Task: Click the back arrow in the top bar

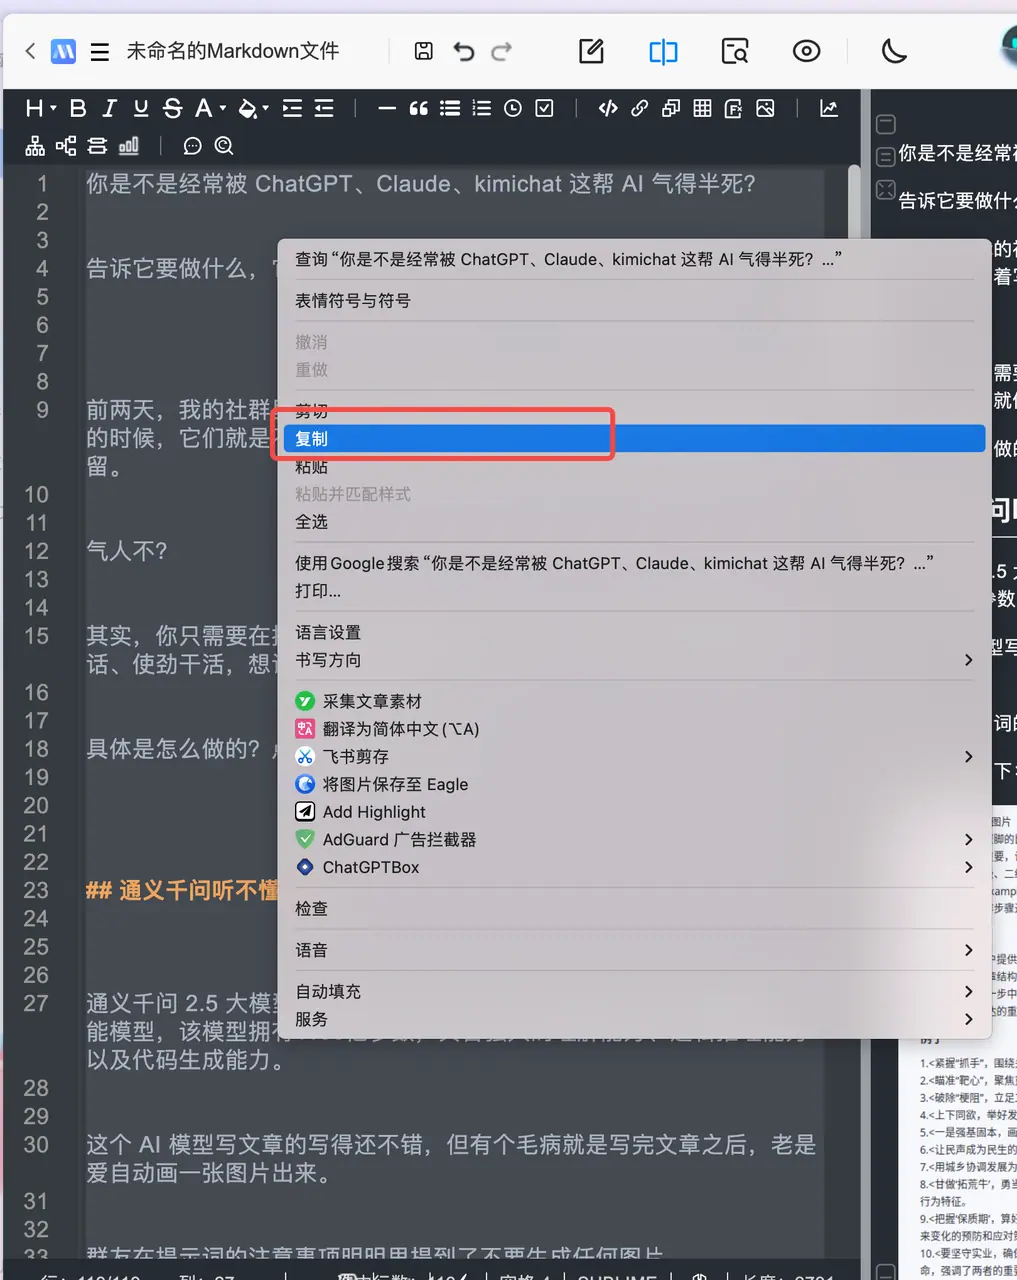Action: [30, 51]
